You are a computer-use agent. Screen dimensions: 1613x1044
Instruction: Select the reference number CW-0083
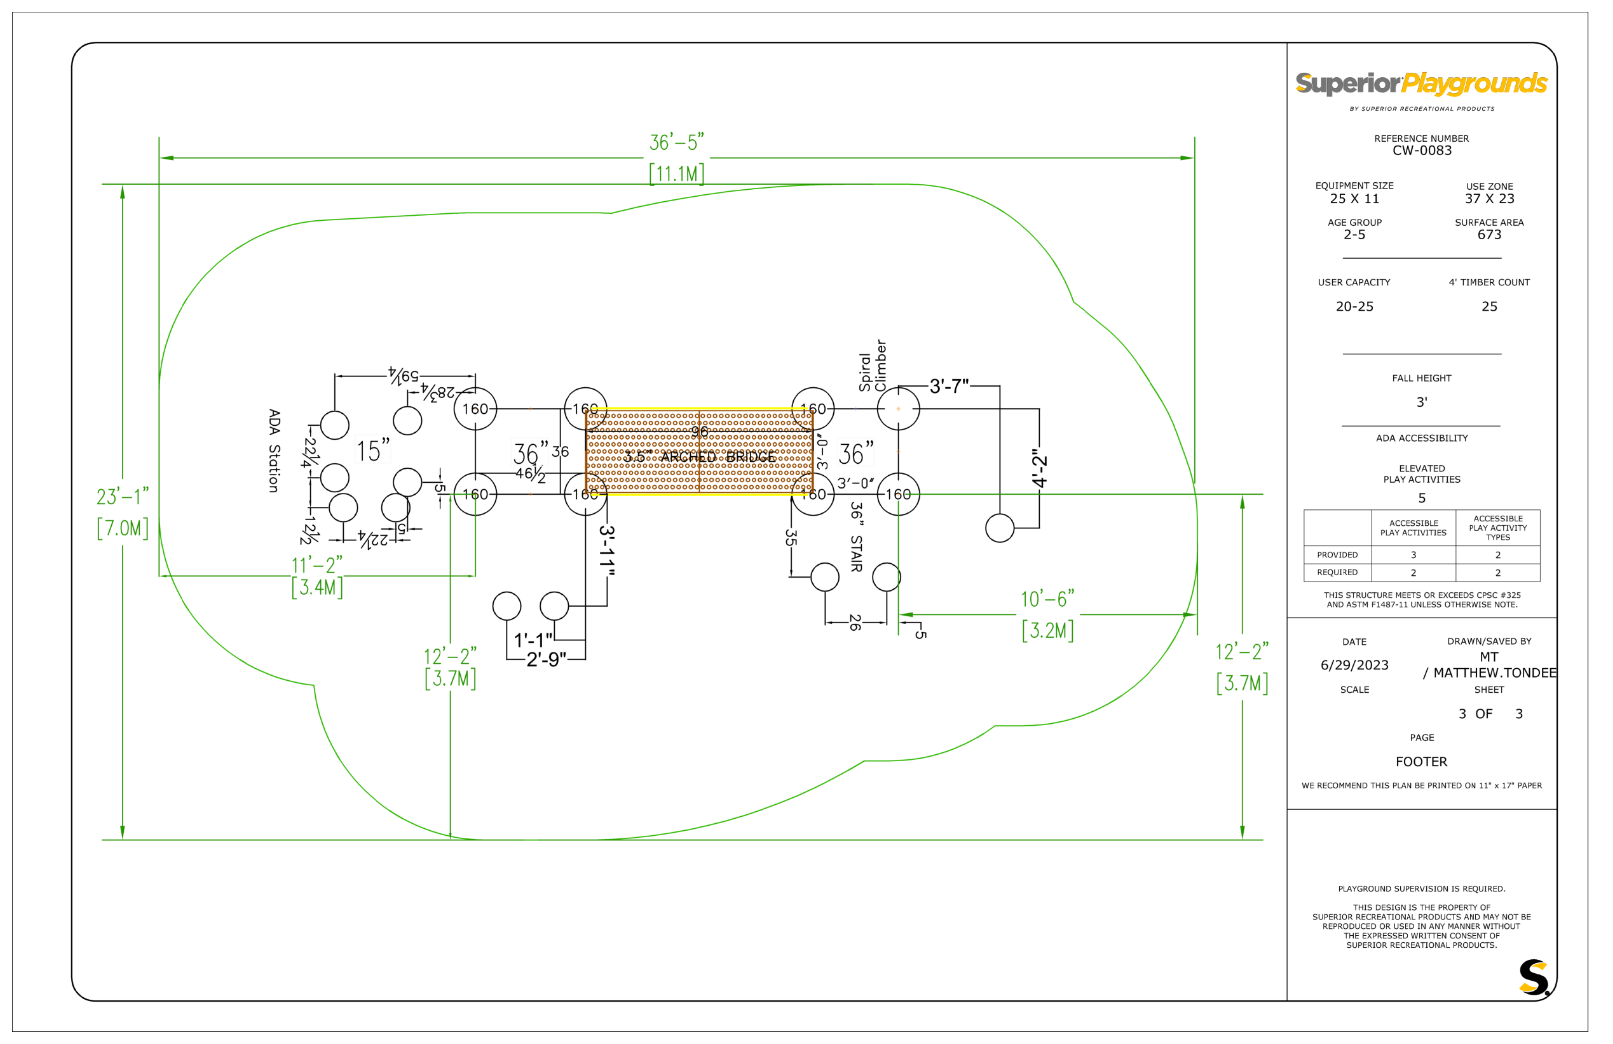click(1421, 151)
